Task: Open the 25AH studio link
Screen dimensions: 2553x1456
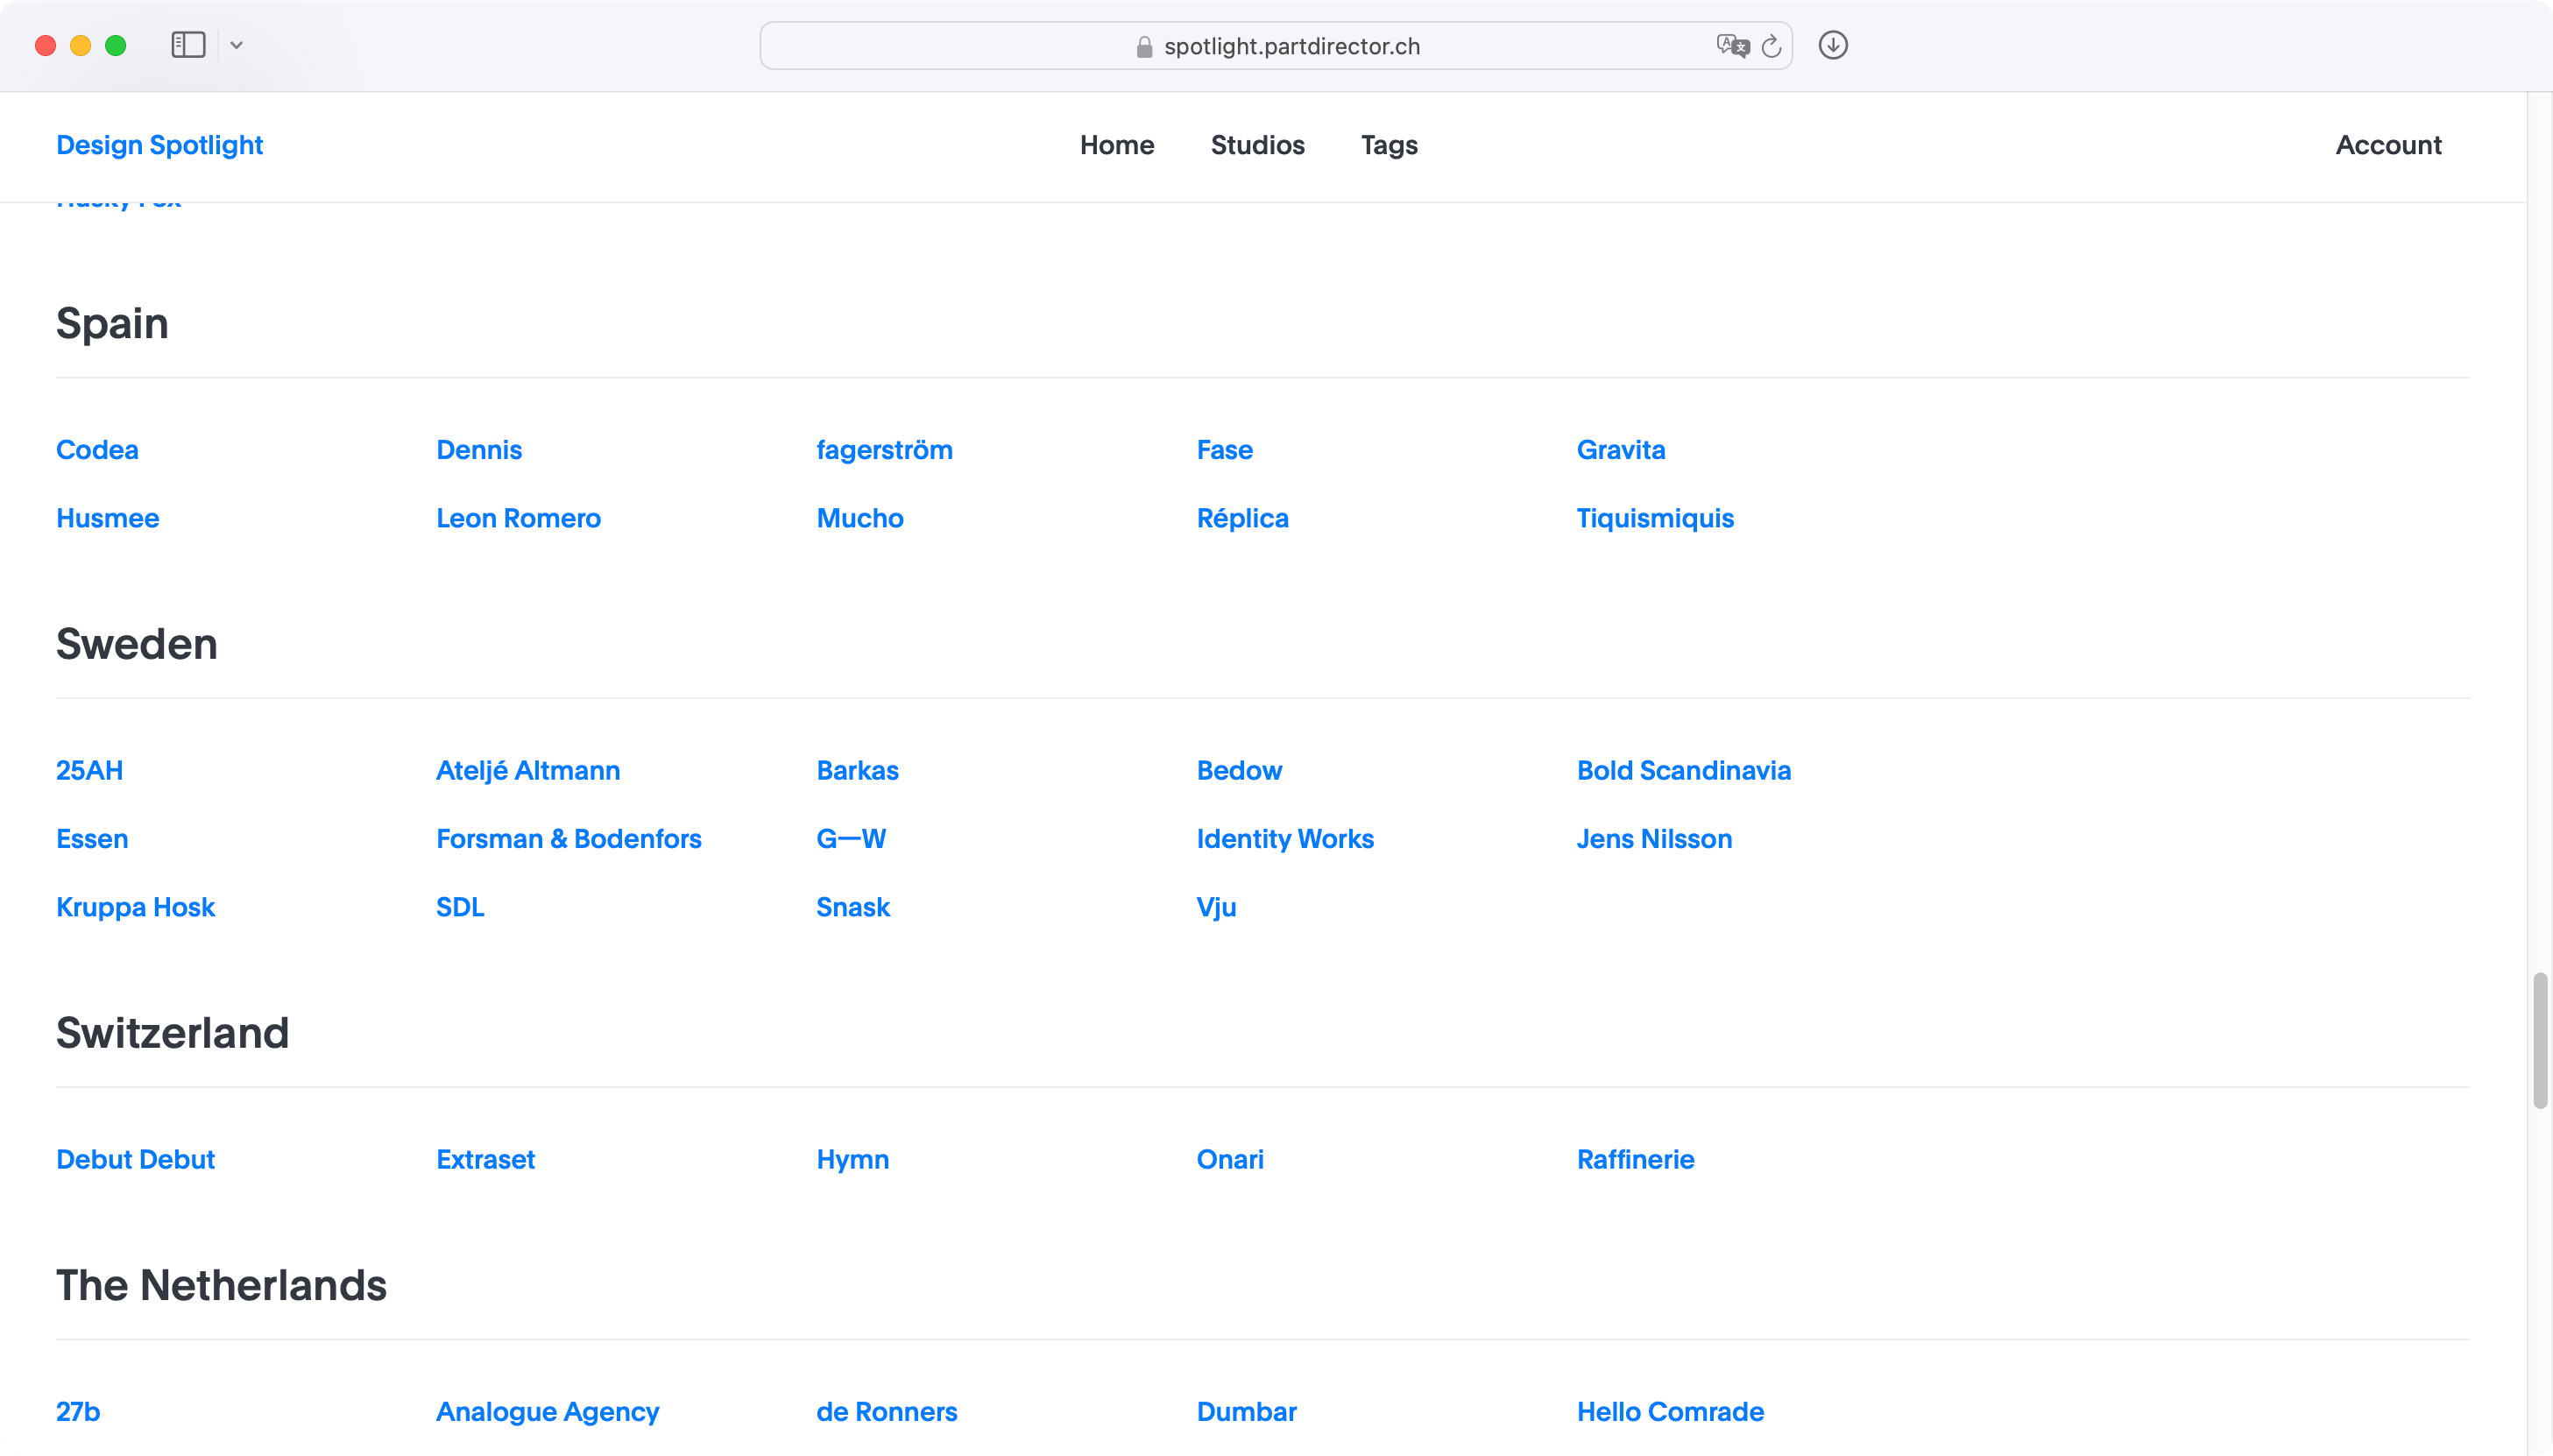Action: [x=89, y=770]
